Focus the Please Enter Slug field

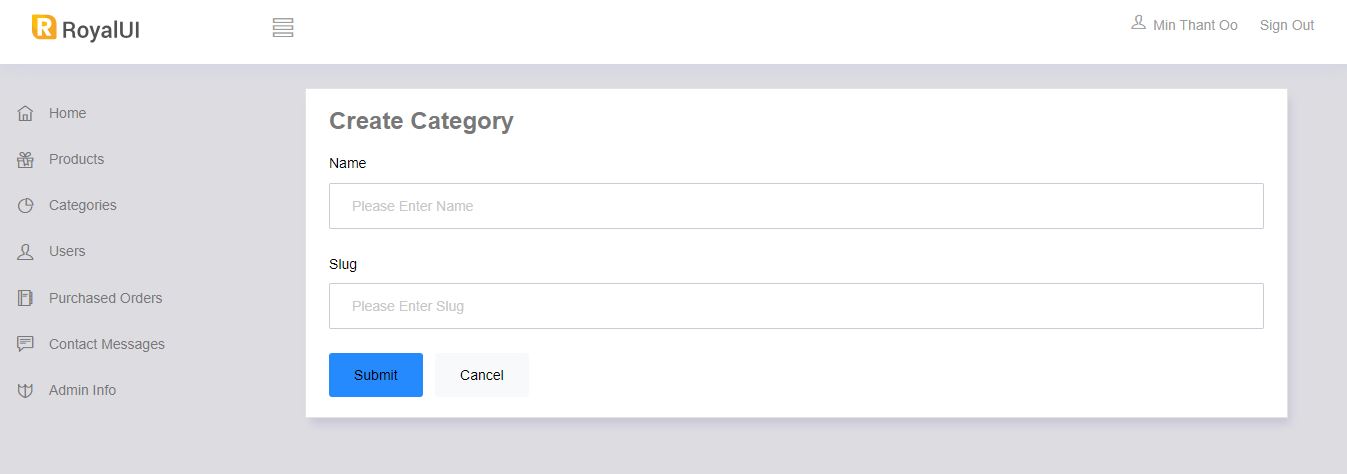[x=796, y=306]
